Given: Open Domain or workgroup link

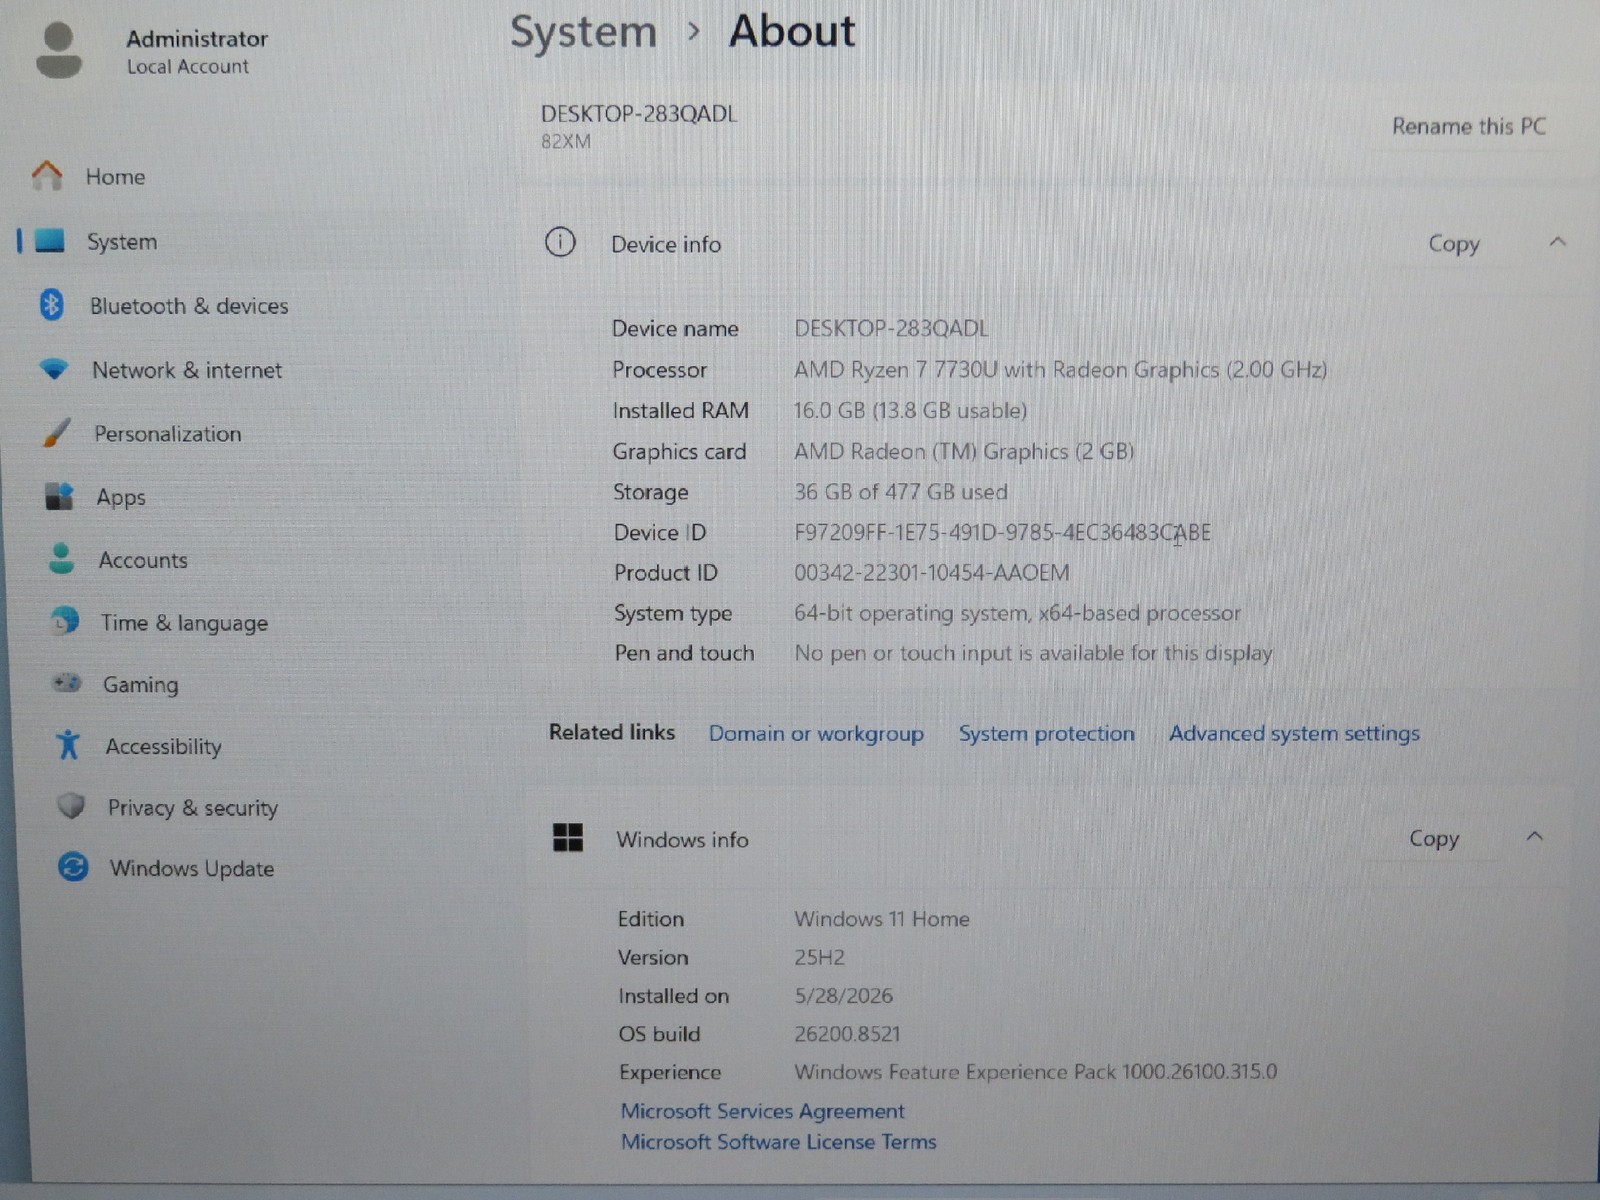Looking at the screenshot, I should [816, 733].
